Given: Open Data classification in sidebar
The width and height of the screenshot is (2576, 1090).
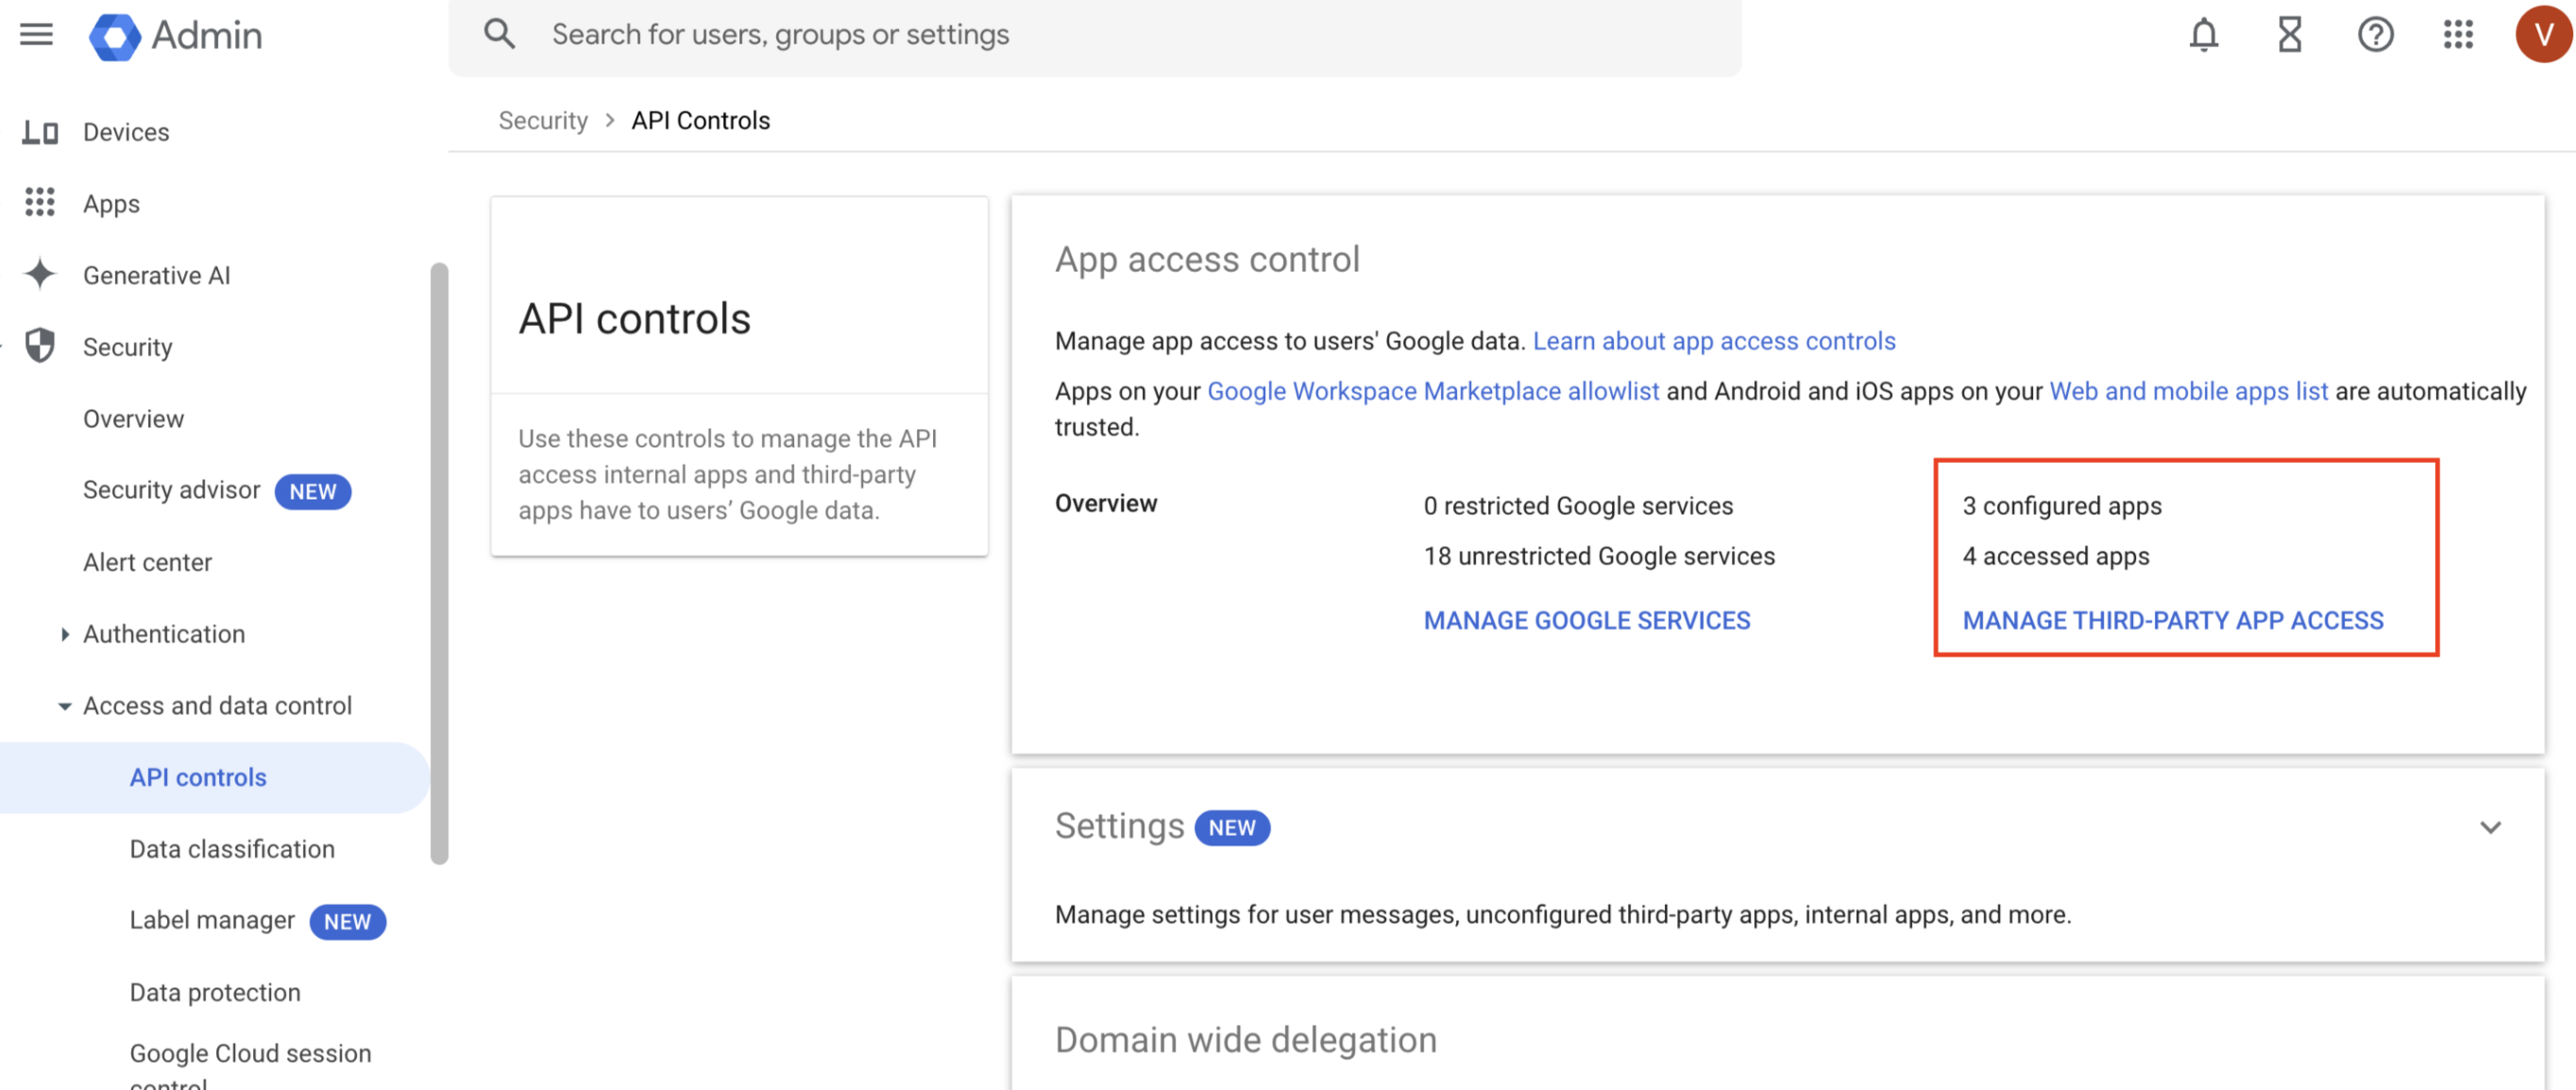Looking at the screenshot, I should [x=231, y=848].
